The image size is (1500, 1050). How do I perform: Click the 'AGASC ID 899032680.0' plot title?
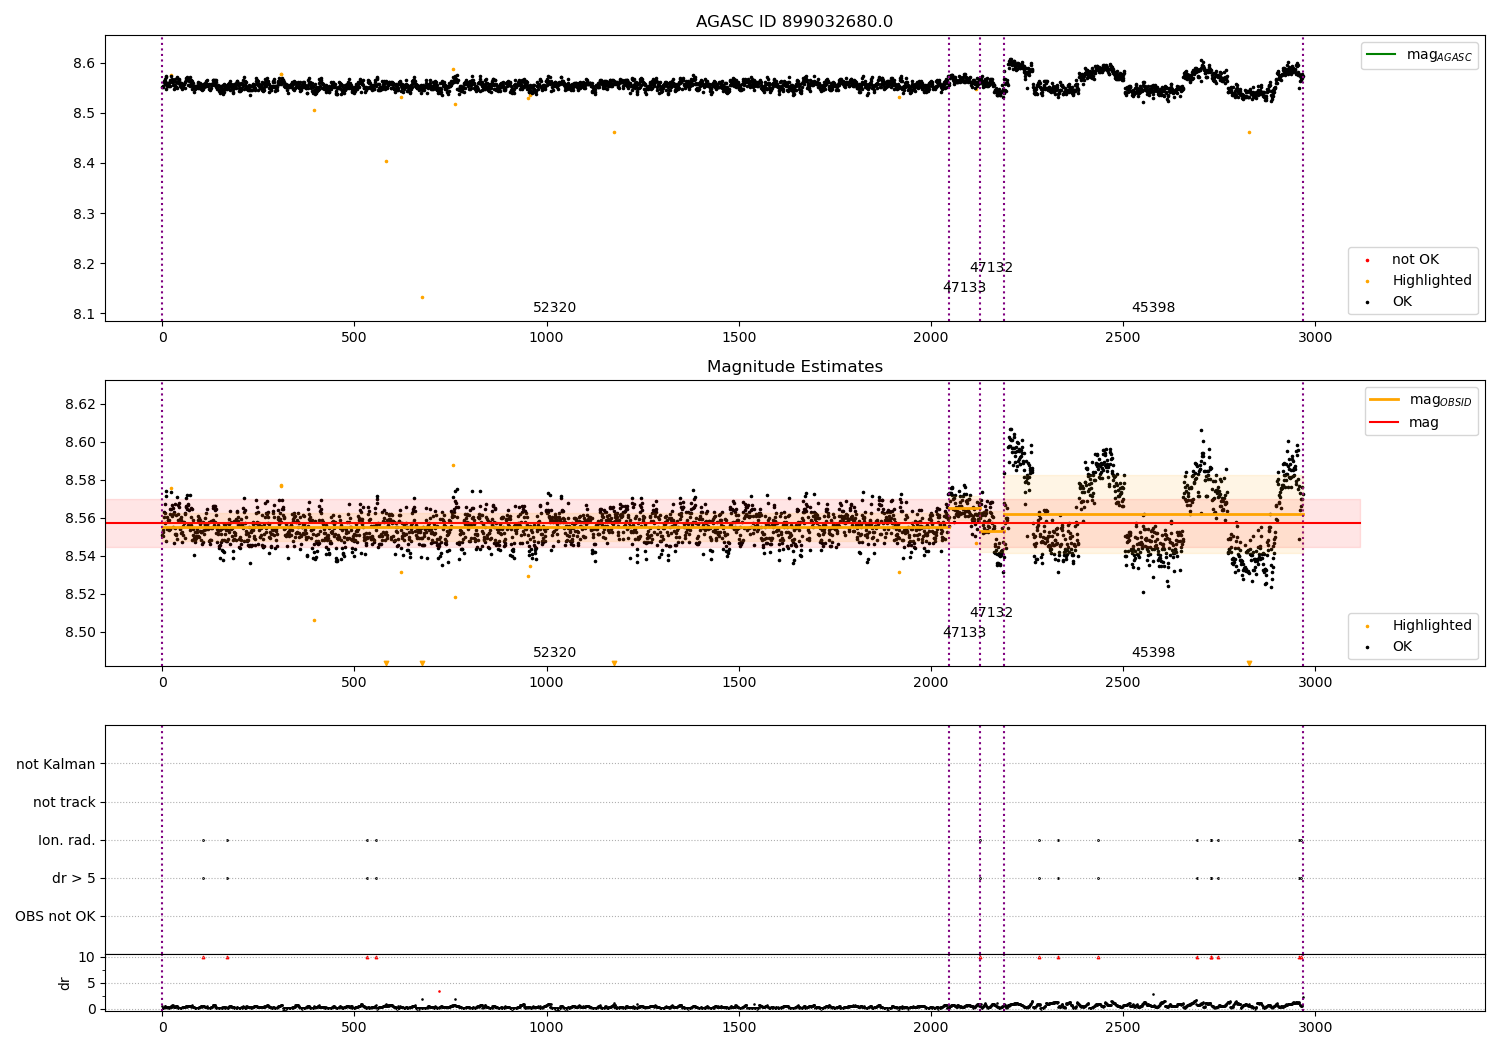(x=794, y=22)
